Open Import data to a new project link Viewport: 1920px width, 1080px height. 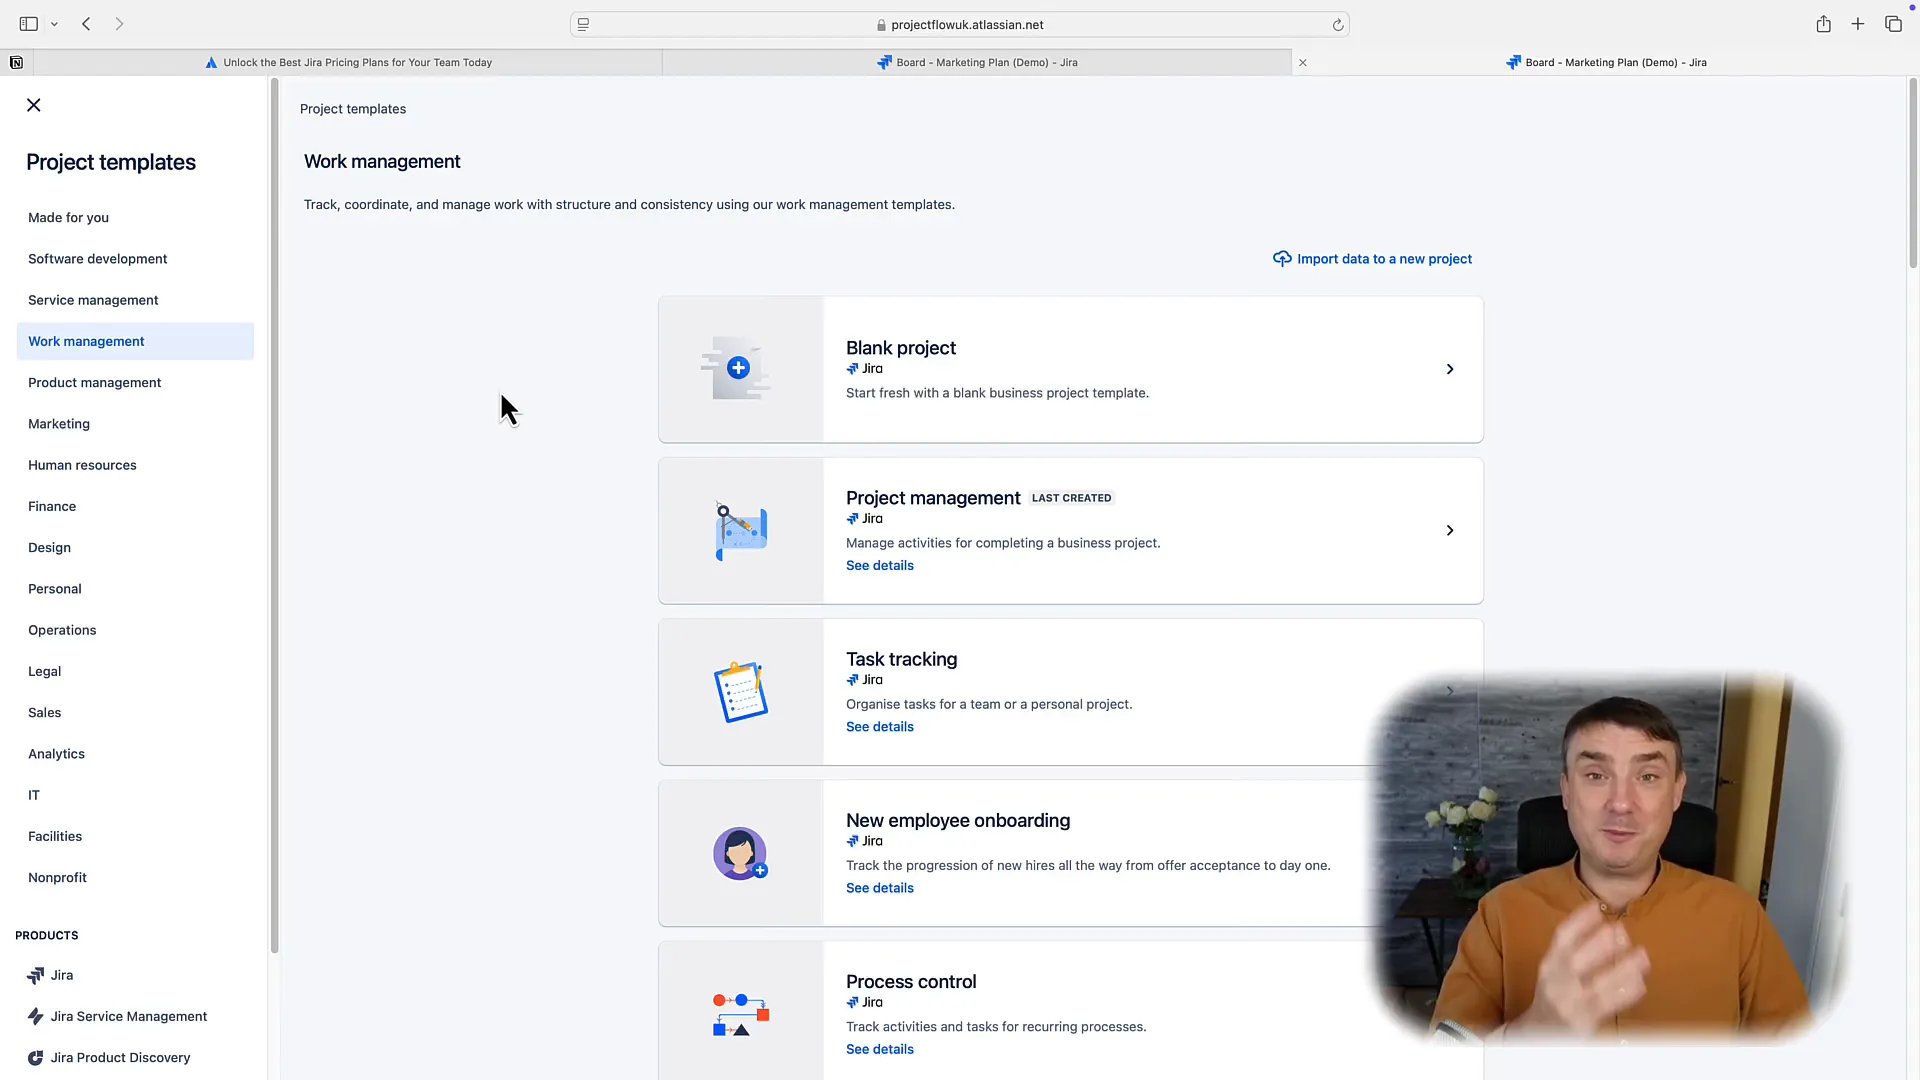point(1384,258)
